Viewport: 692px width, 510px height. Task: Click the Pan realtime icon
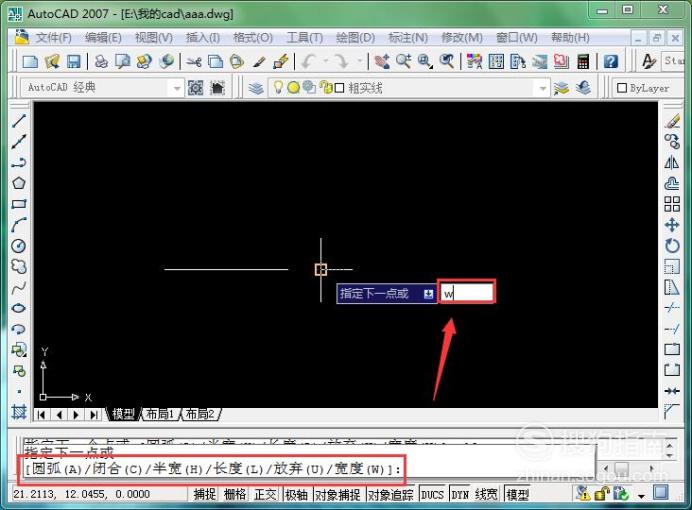(x=382, y=61)
